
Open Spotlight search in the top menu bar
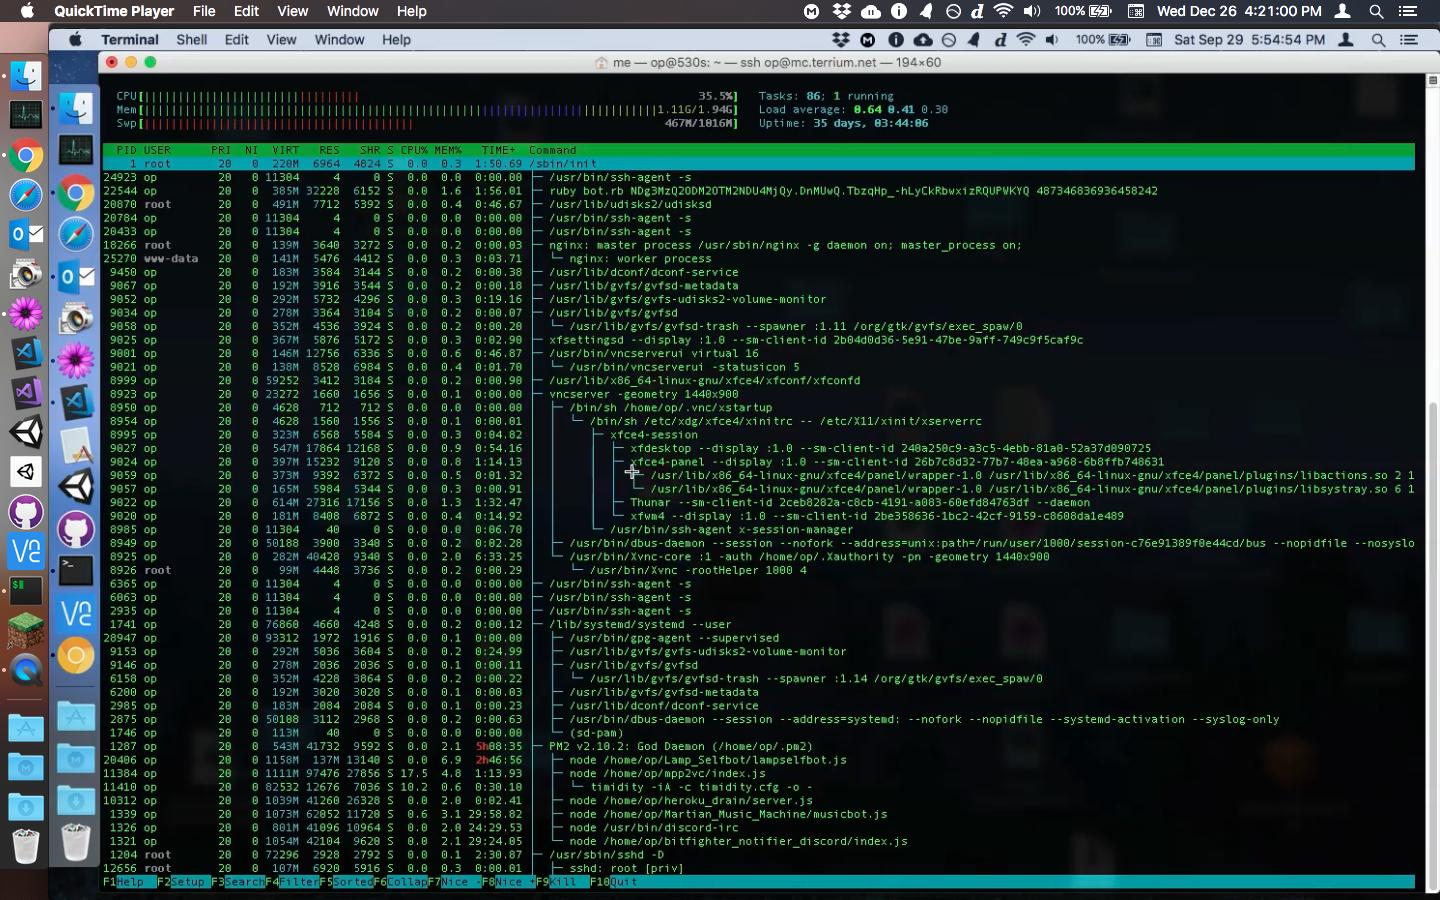pyautogui.click(x=1376, y=11)
